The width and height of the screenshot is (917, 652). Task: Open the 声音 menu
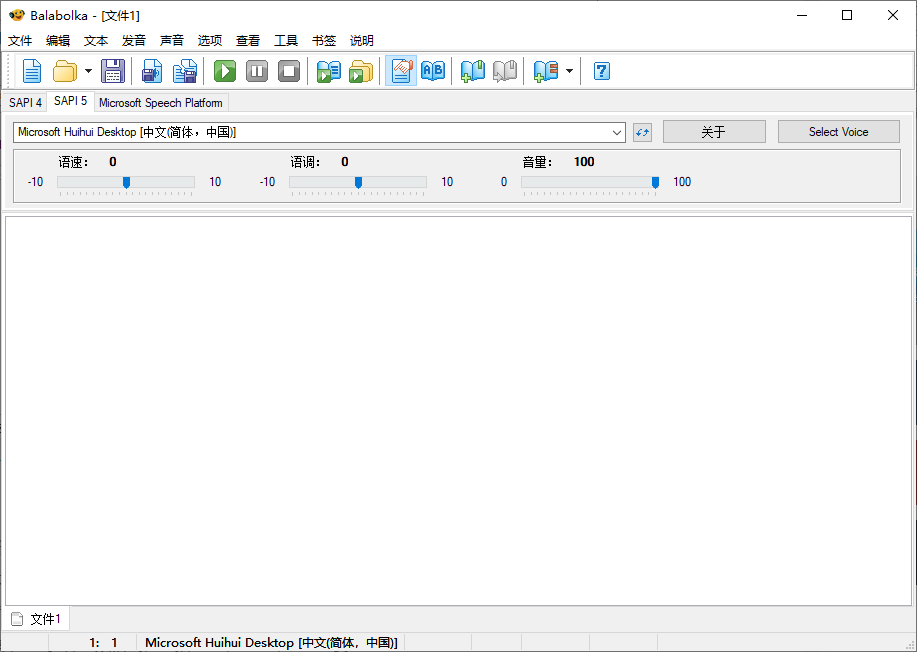[x=171, y=40]
